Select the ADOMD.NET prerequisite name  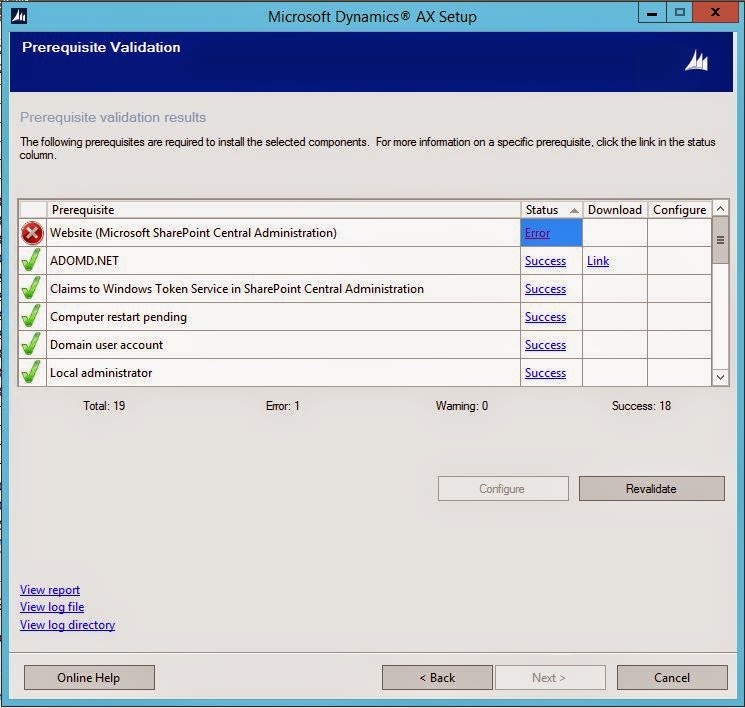tap(85, 261)
